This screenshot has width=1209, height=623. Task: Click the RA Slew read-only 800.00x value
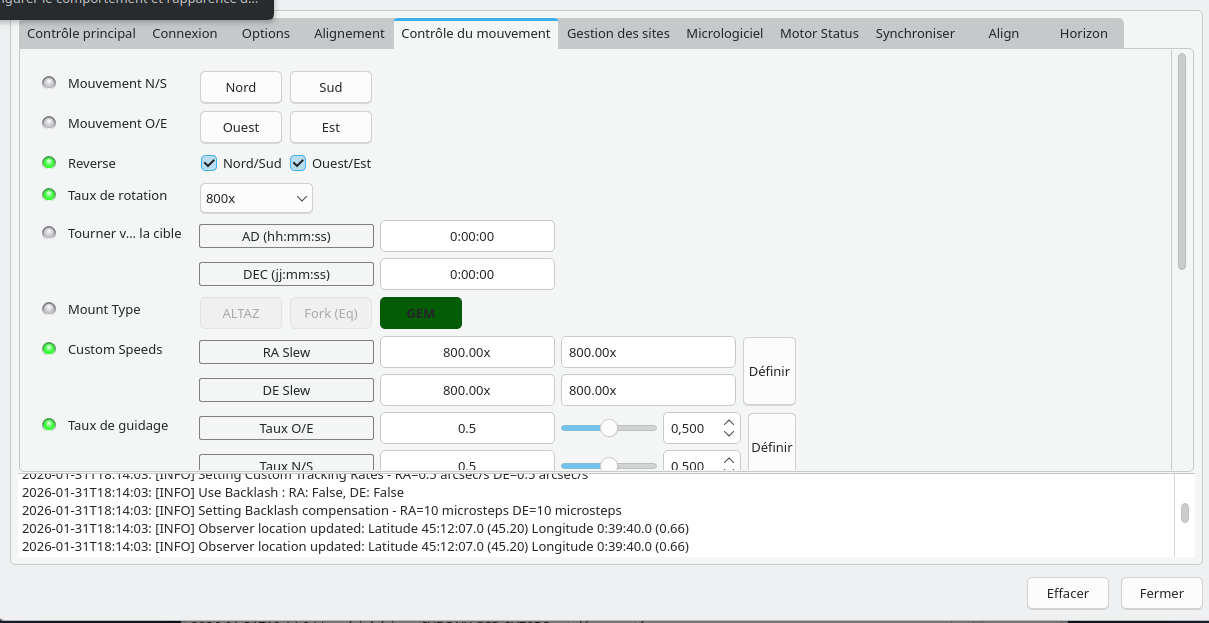point(467,352)
